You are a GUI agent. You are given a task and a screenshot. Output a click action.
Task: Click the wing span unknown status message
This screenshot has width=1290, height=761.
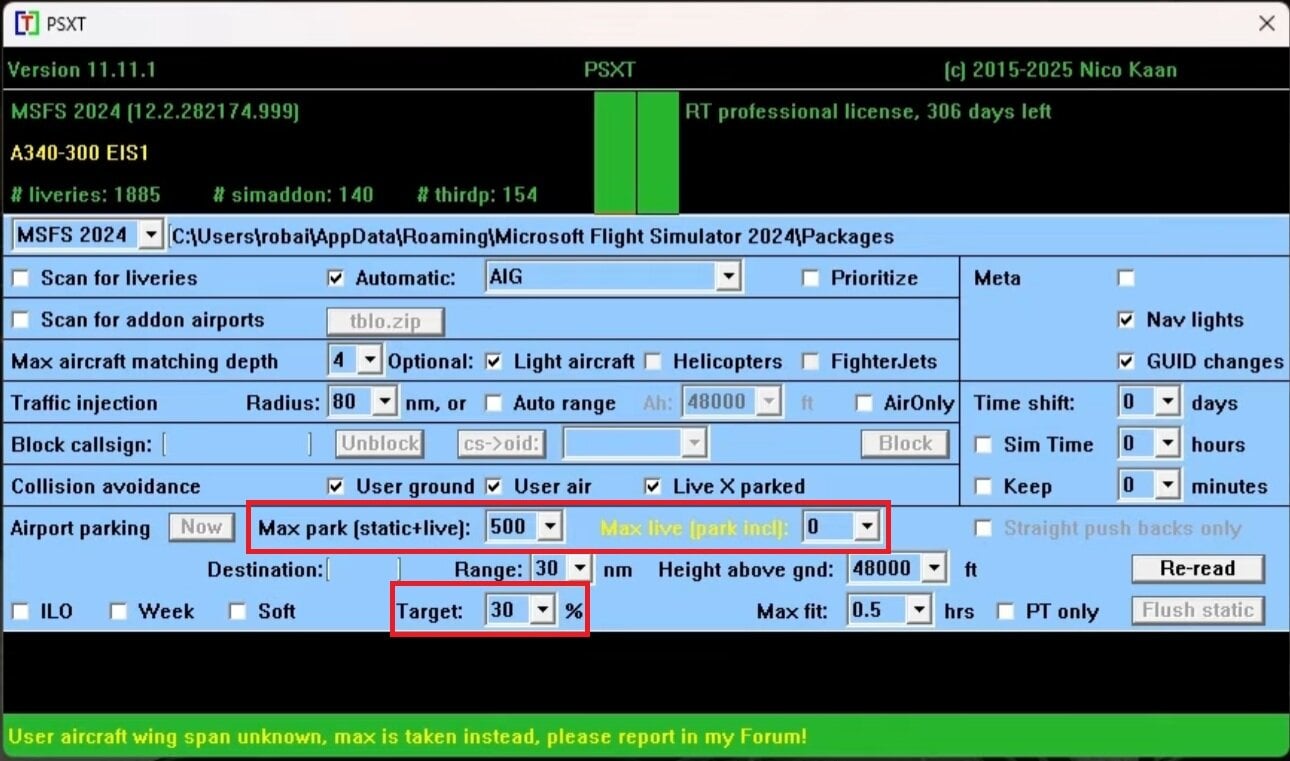[407, 738]
